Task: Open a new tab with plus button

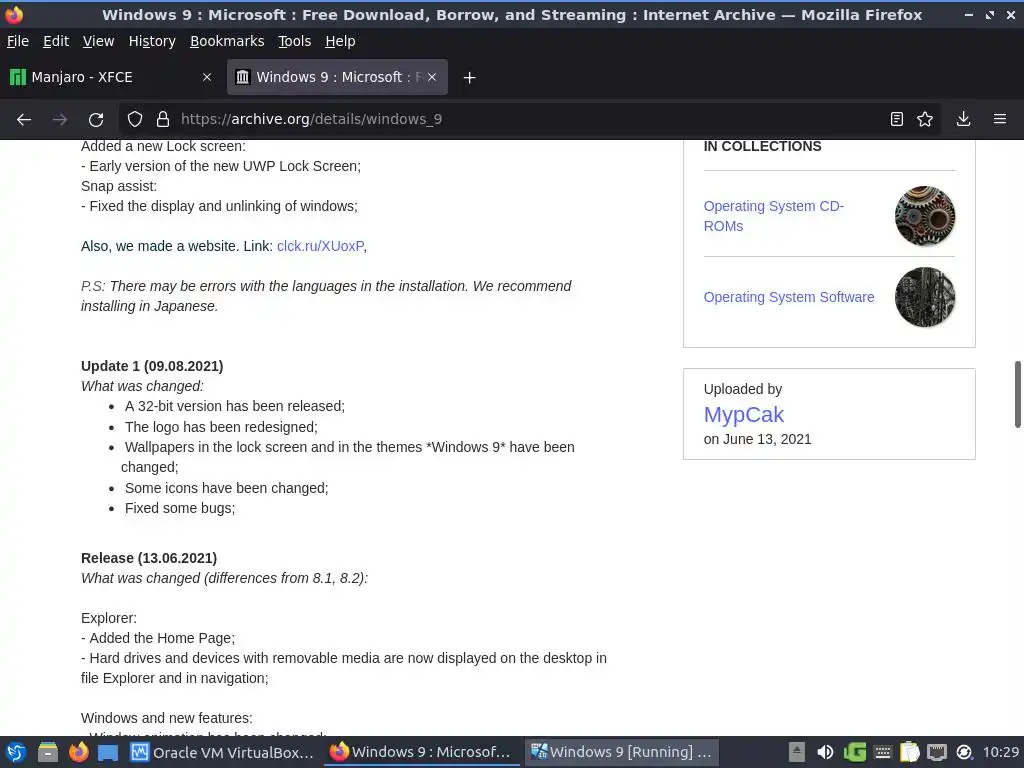Action: 470,78
